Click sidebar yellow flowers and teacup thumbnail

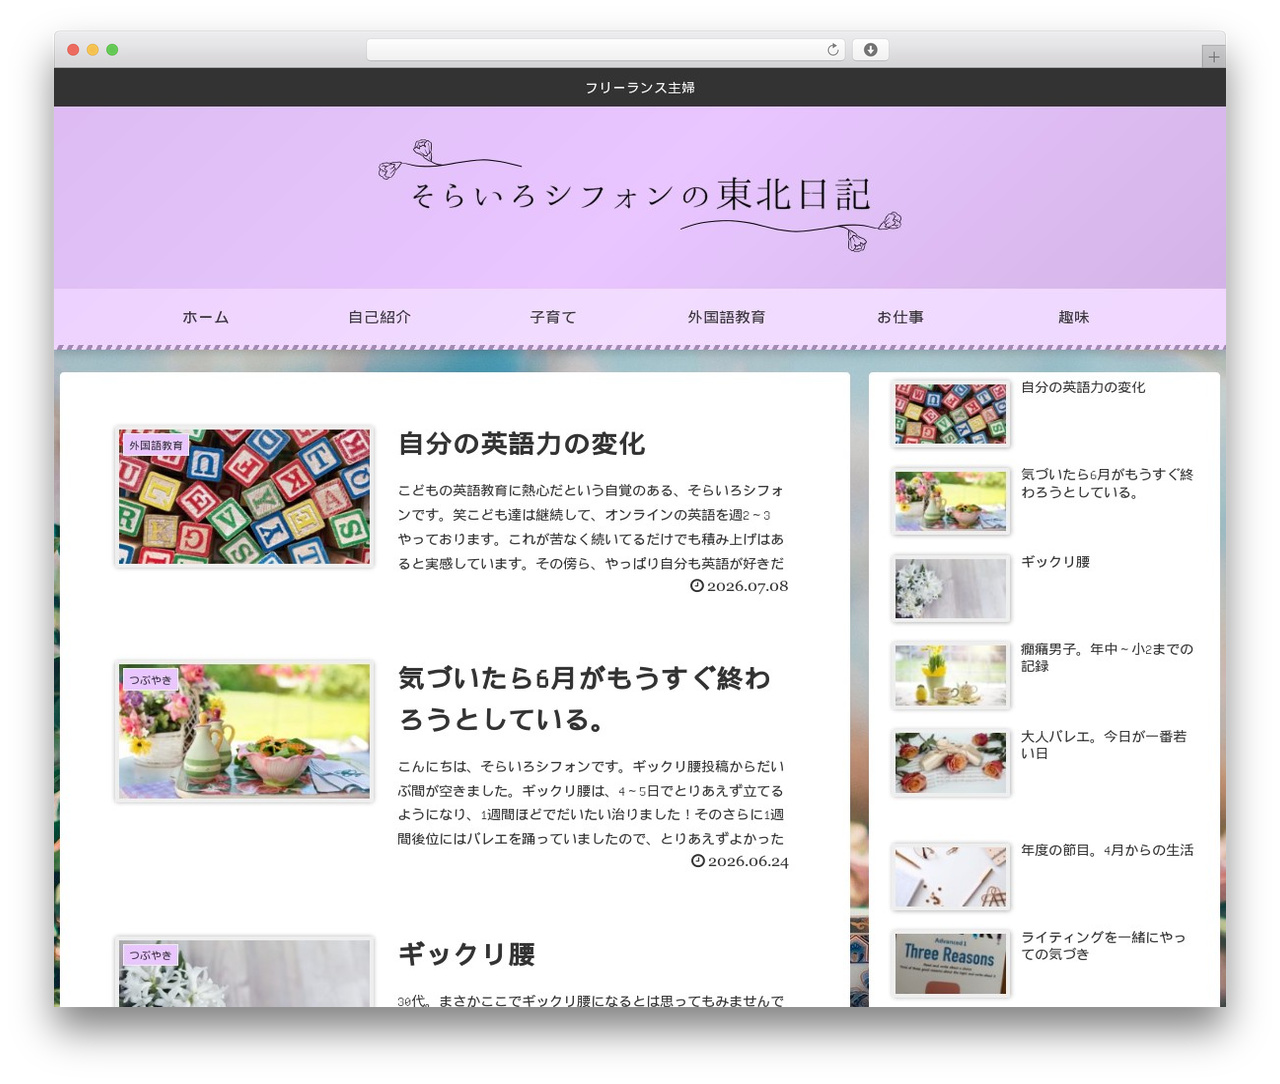coord(951,675)
